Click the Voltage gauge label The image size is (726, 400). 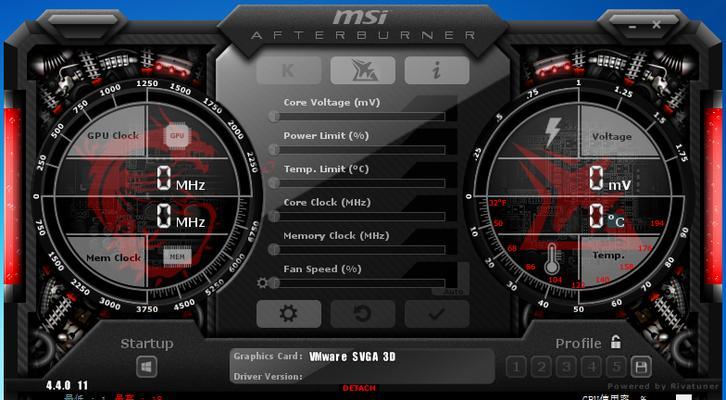point(612,137)
